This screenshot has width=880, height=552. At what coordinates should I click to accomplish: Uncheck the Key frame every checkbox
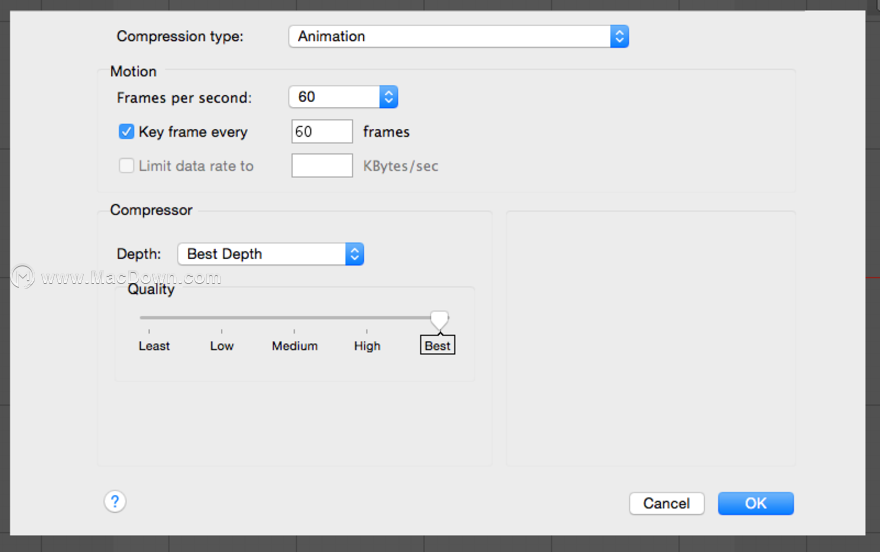(126, 132)
